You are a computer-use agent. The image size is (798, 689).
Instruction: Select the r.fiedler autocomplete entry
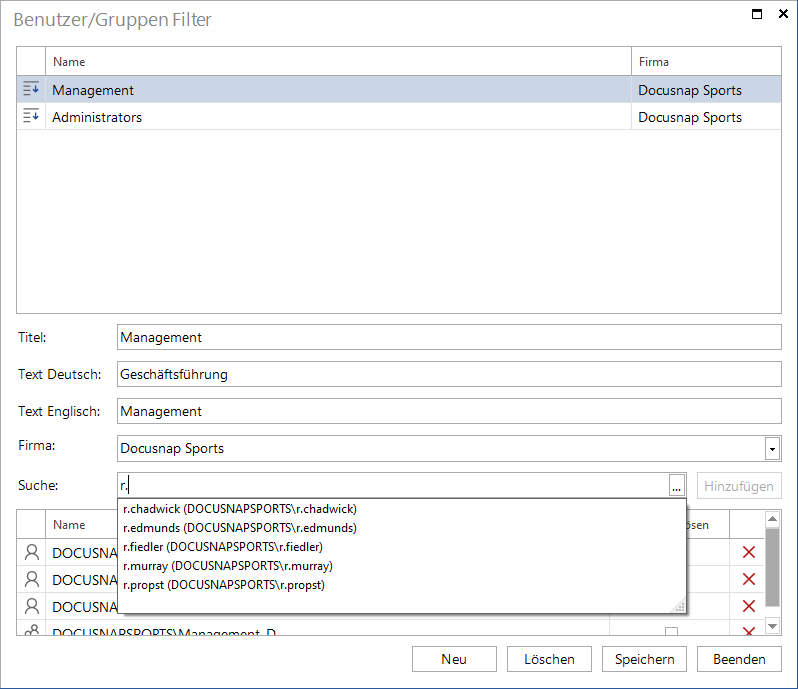(222, 547)
